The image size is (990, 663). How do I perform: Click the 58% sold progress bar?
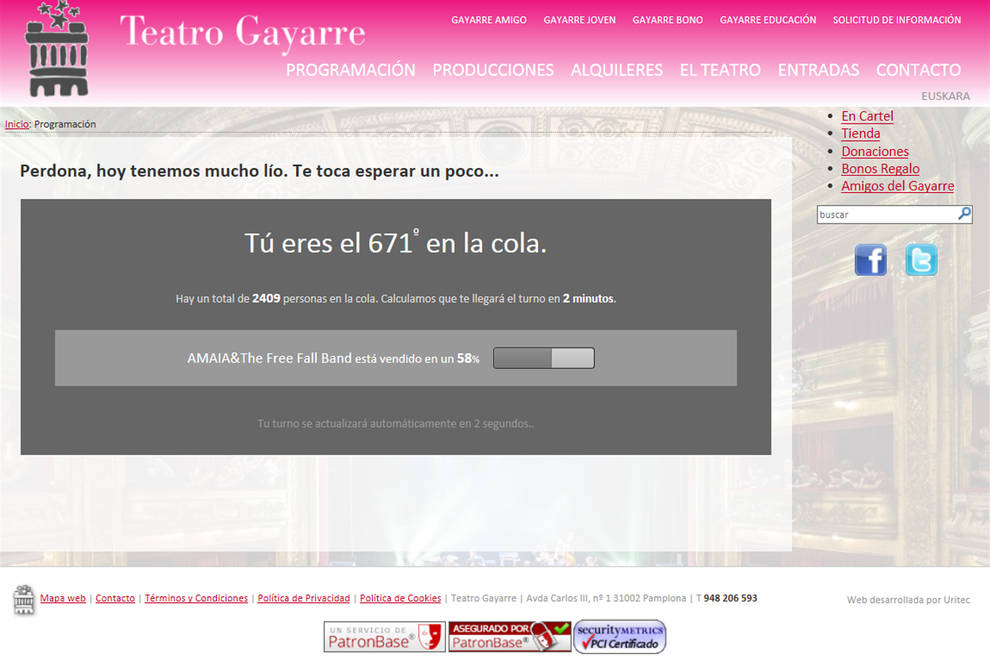pos(544,358)
